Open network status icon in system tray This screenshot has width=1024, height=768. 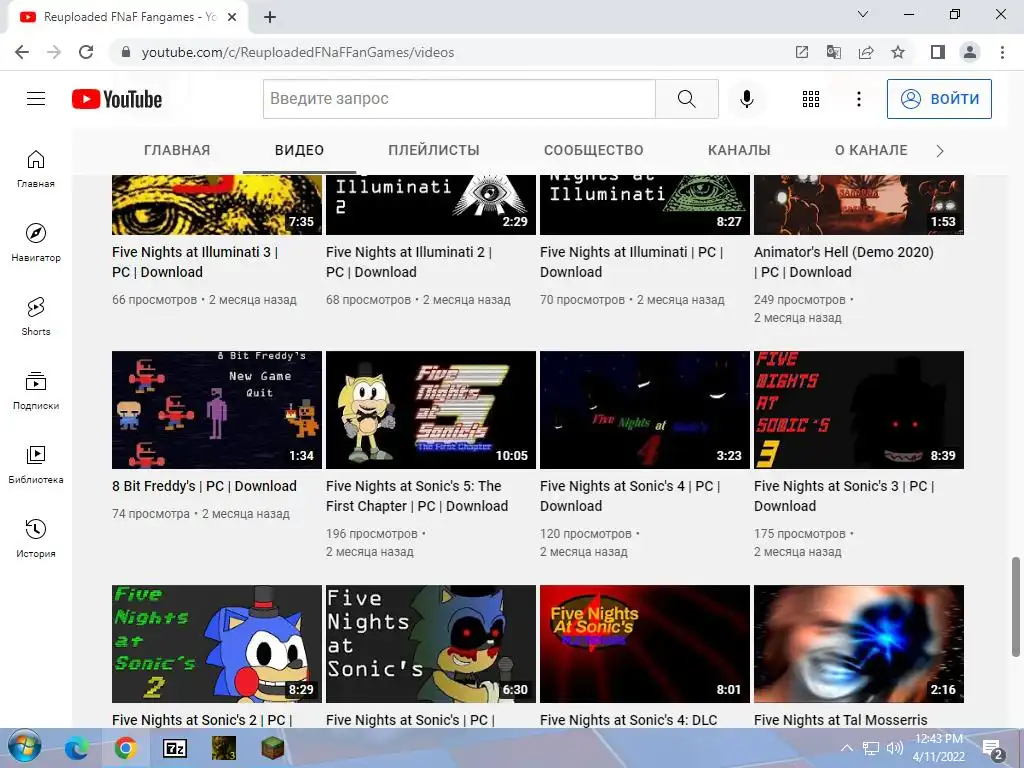coord(871,748)
